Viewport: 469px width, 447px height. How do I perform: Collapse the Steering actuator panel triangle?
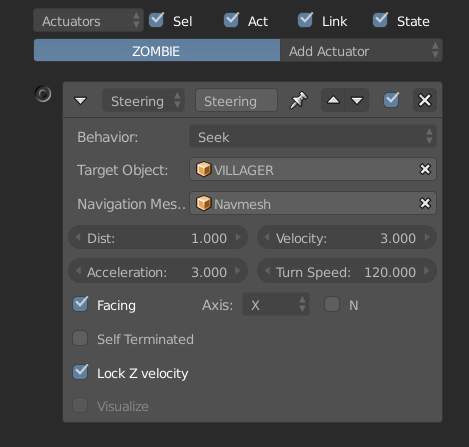coord(80,100)
